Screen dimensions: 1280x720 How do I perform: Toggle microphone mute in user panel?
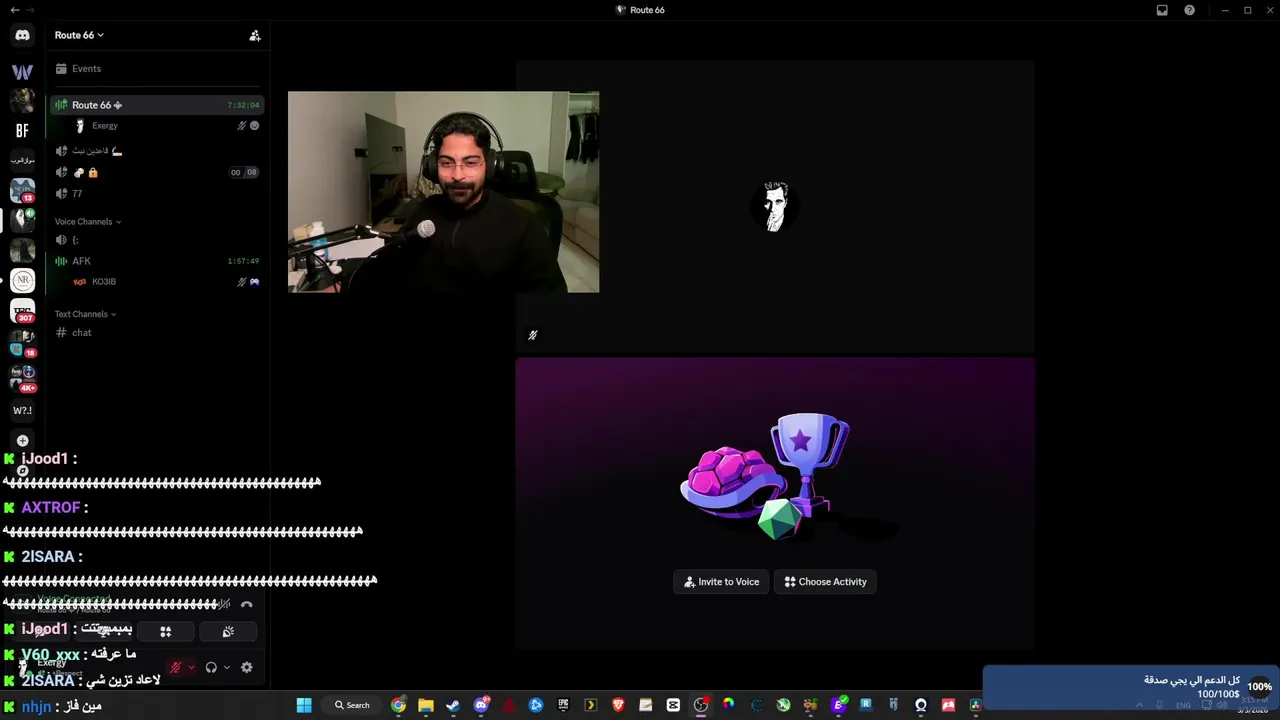[x=176, y=667]
